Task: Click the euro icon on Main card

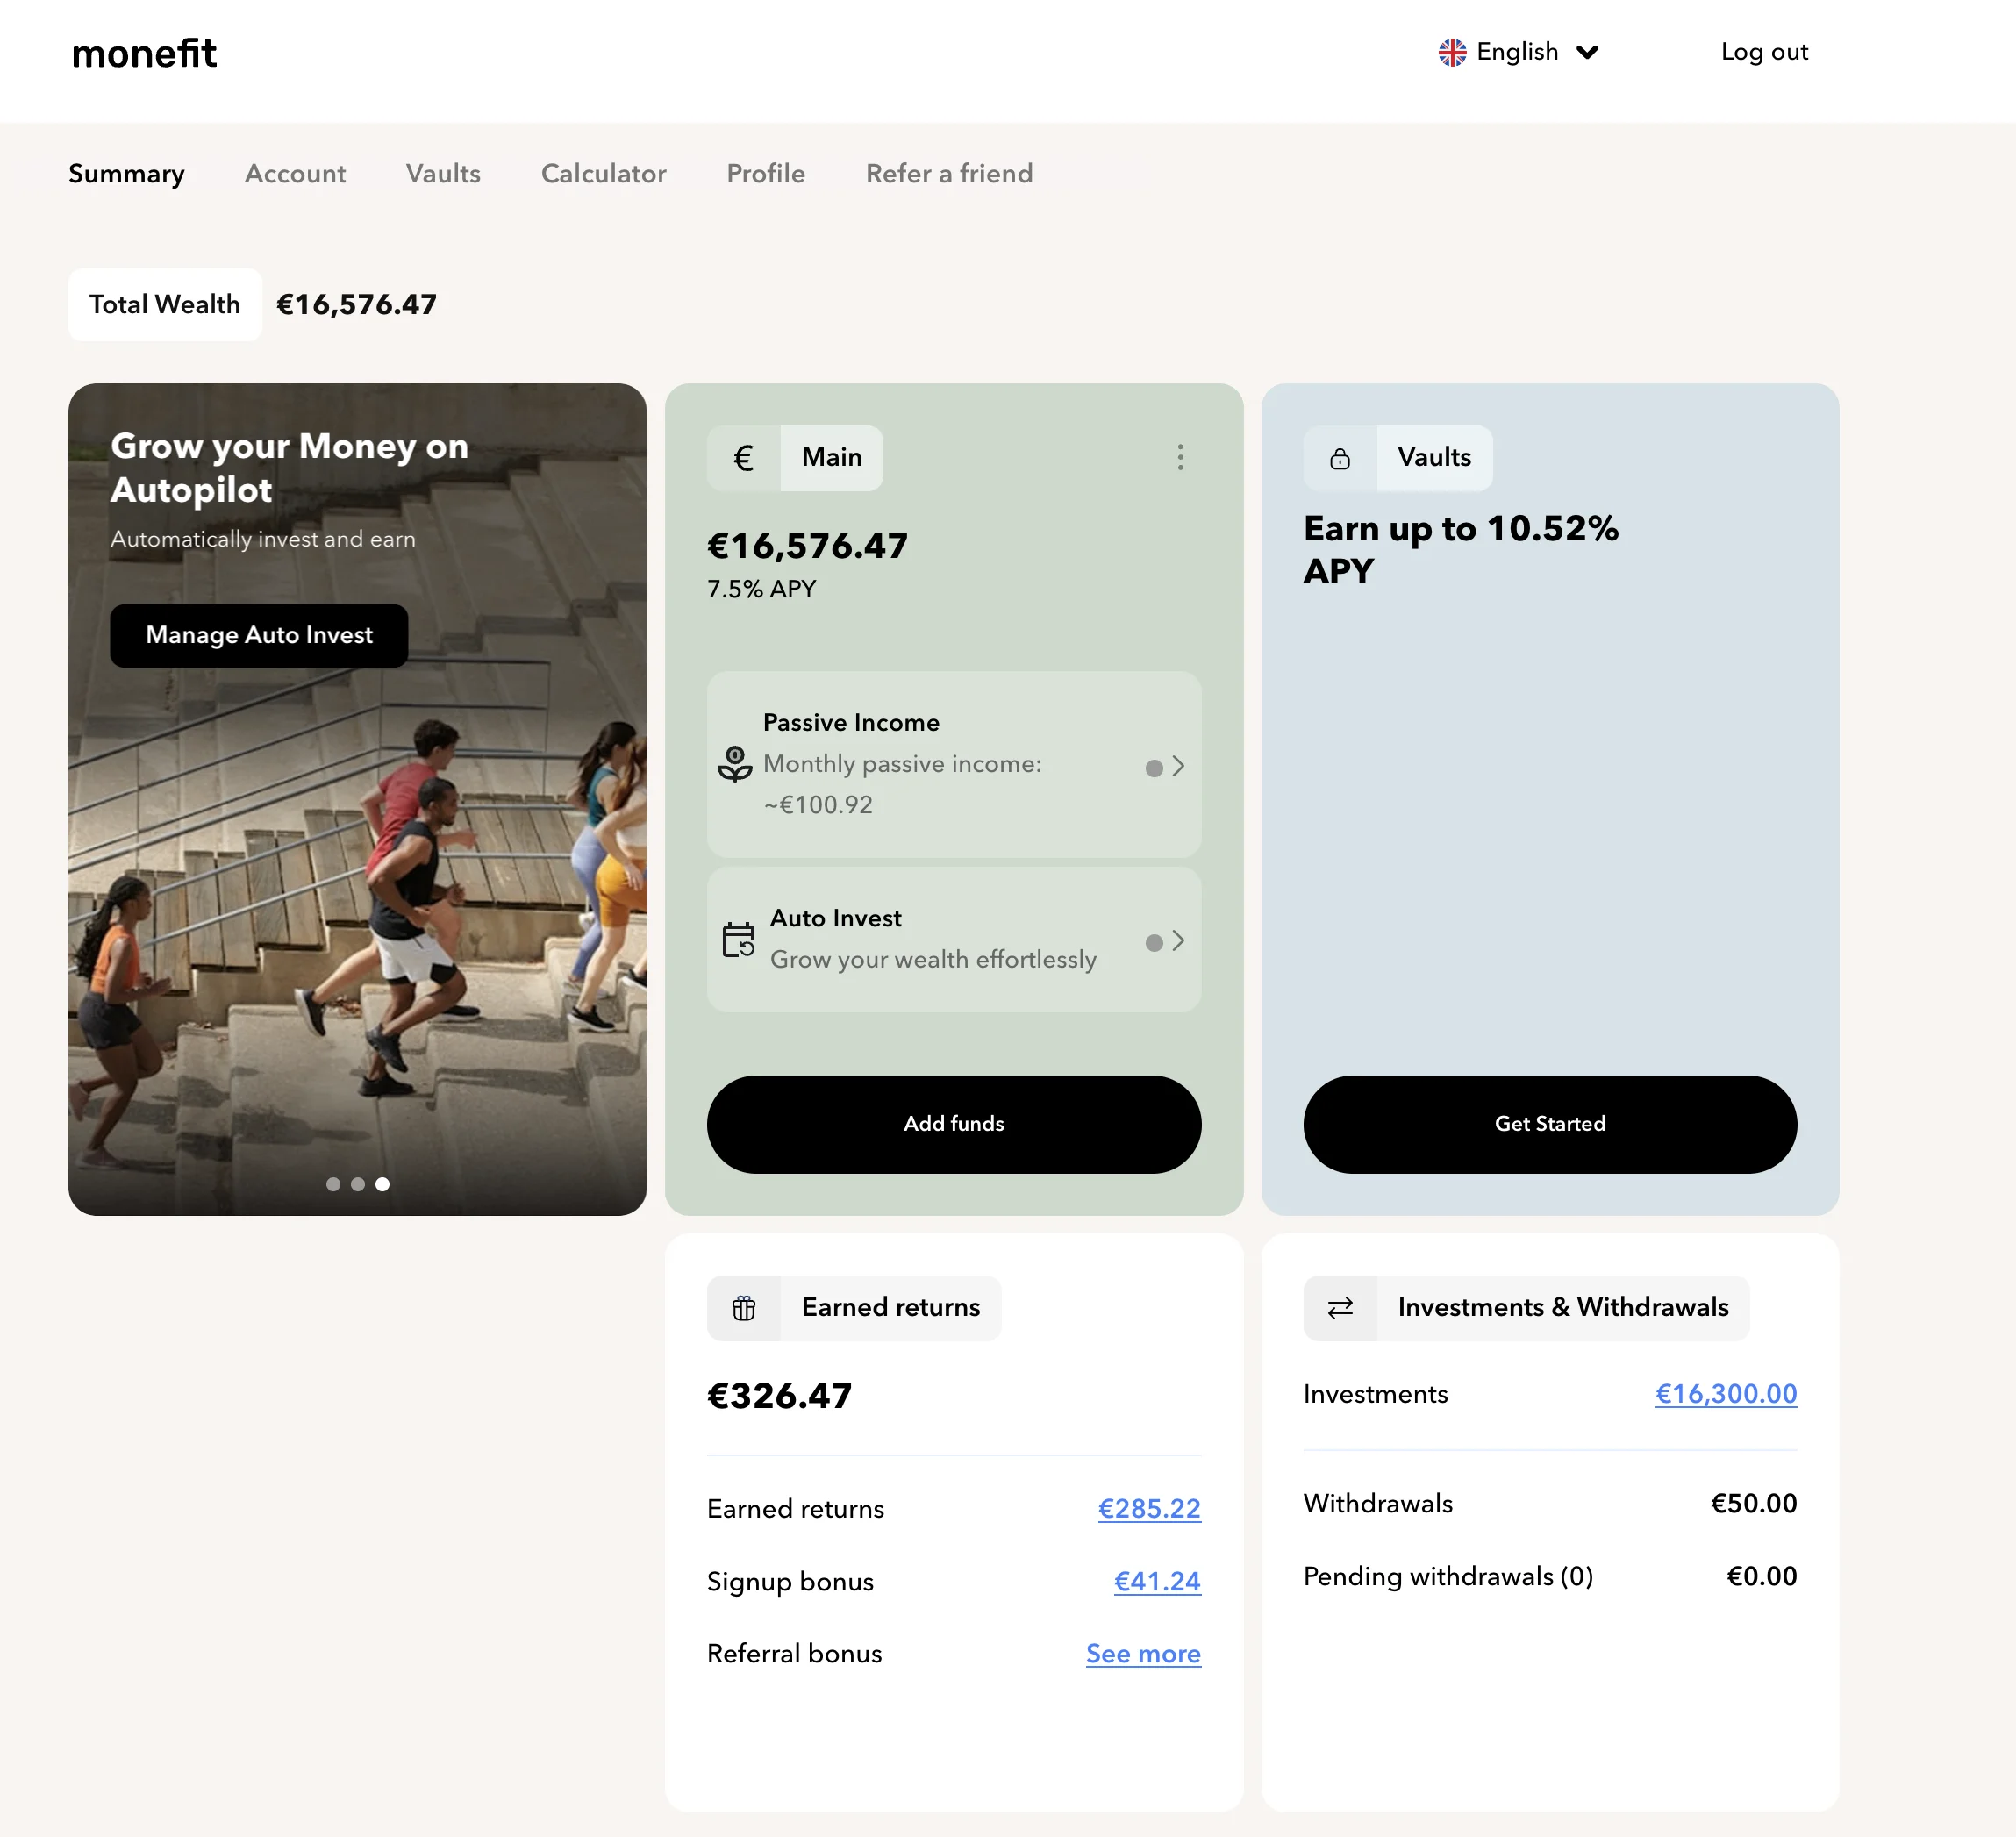Action: (x=743, y=458)
